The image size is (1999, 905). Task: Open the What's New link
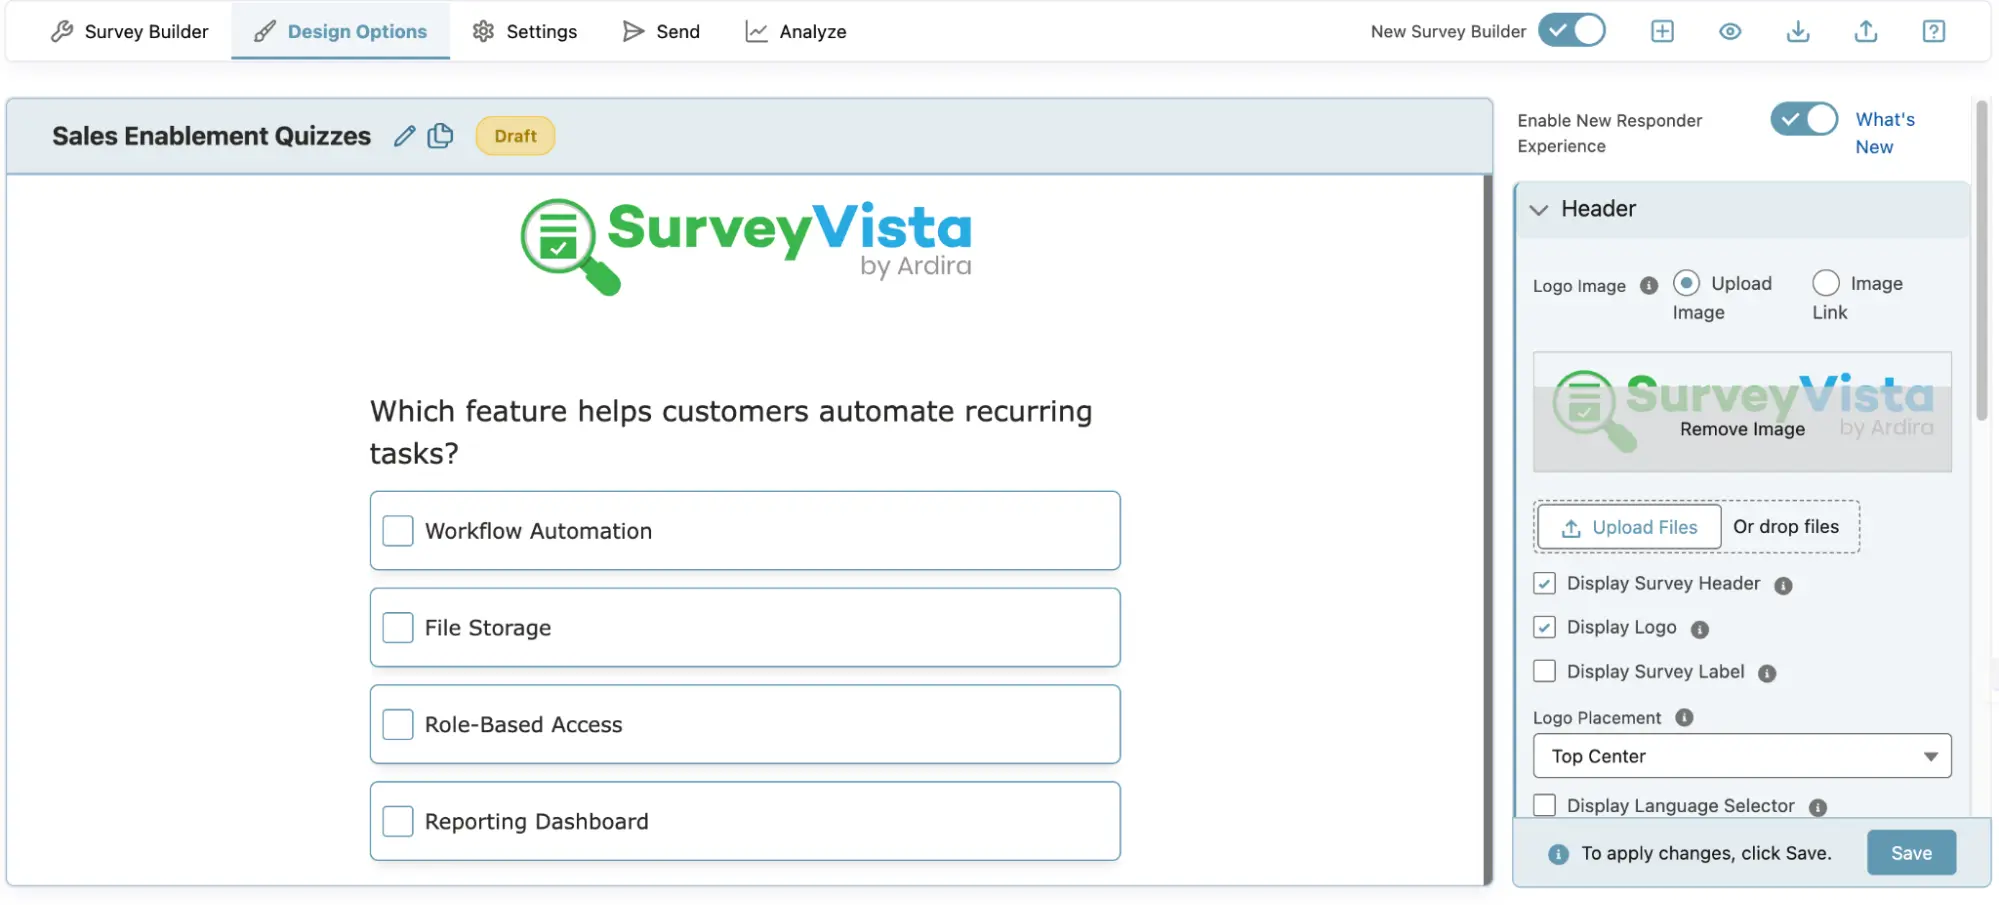tap(1884, 133)
